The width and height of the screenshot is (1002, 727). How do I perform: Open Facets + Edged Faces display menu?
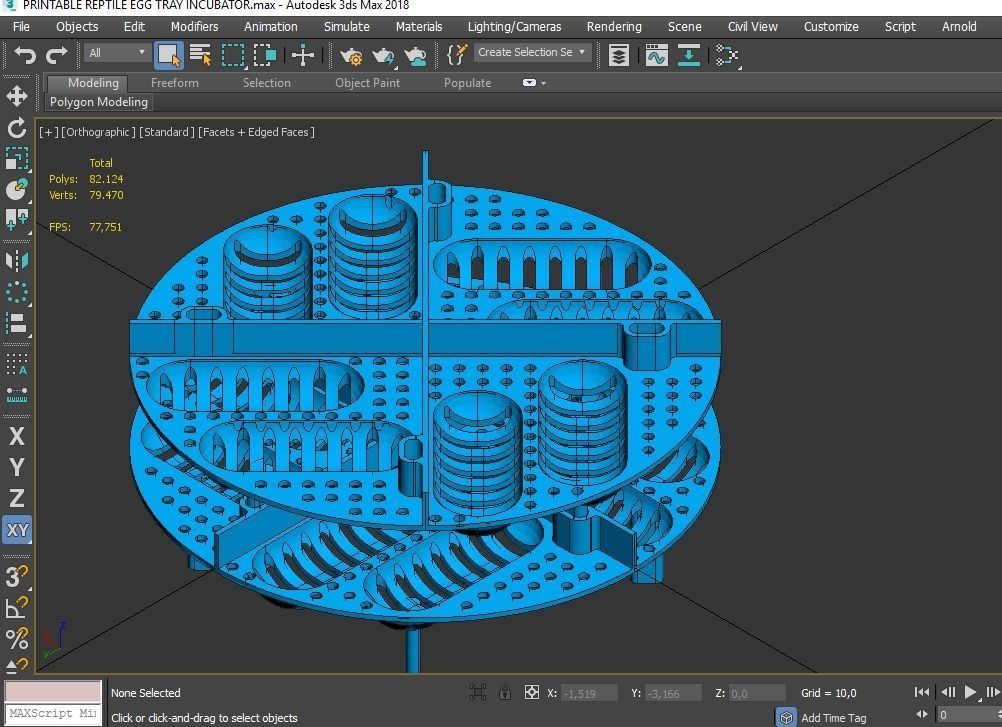coord(256,132)
